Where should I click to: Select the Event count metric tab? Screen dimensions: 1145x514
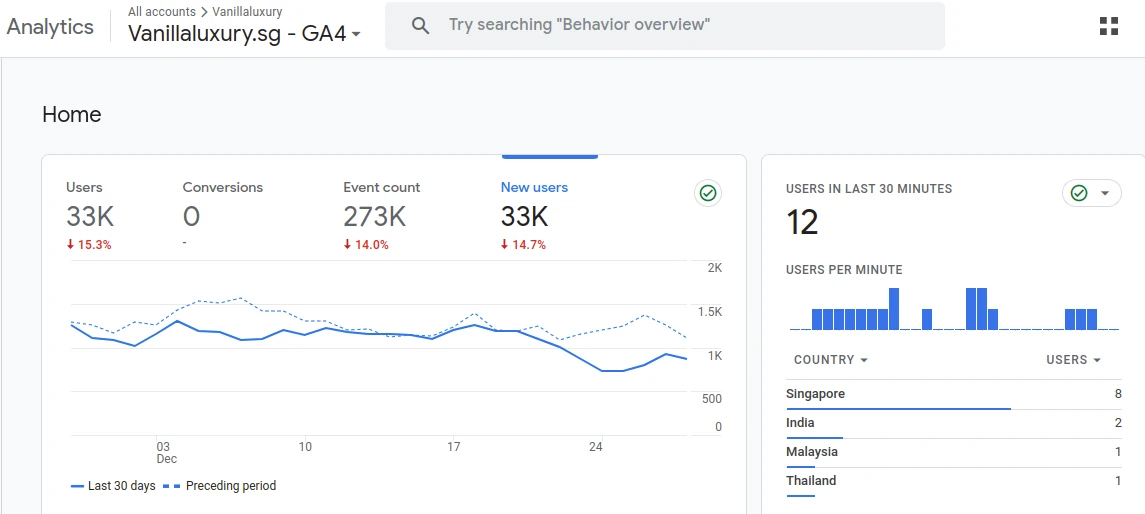click(382, 215)
